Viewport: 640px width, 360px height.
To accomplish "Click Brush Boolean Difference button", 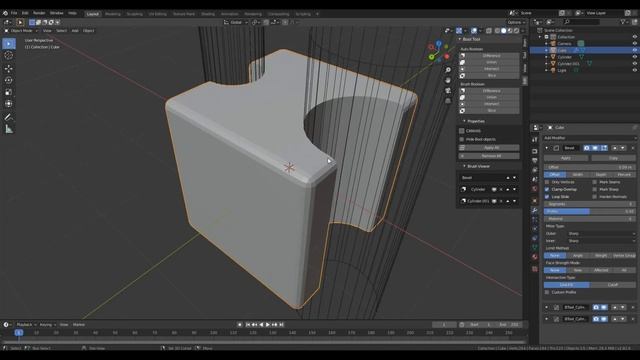I will [x=489, y=91].
